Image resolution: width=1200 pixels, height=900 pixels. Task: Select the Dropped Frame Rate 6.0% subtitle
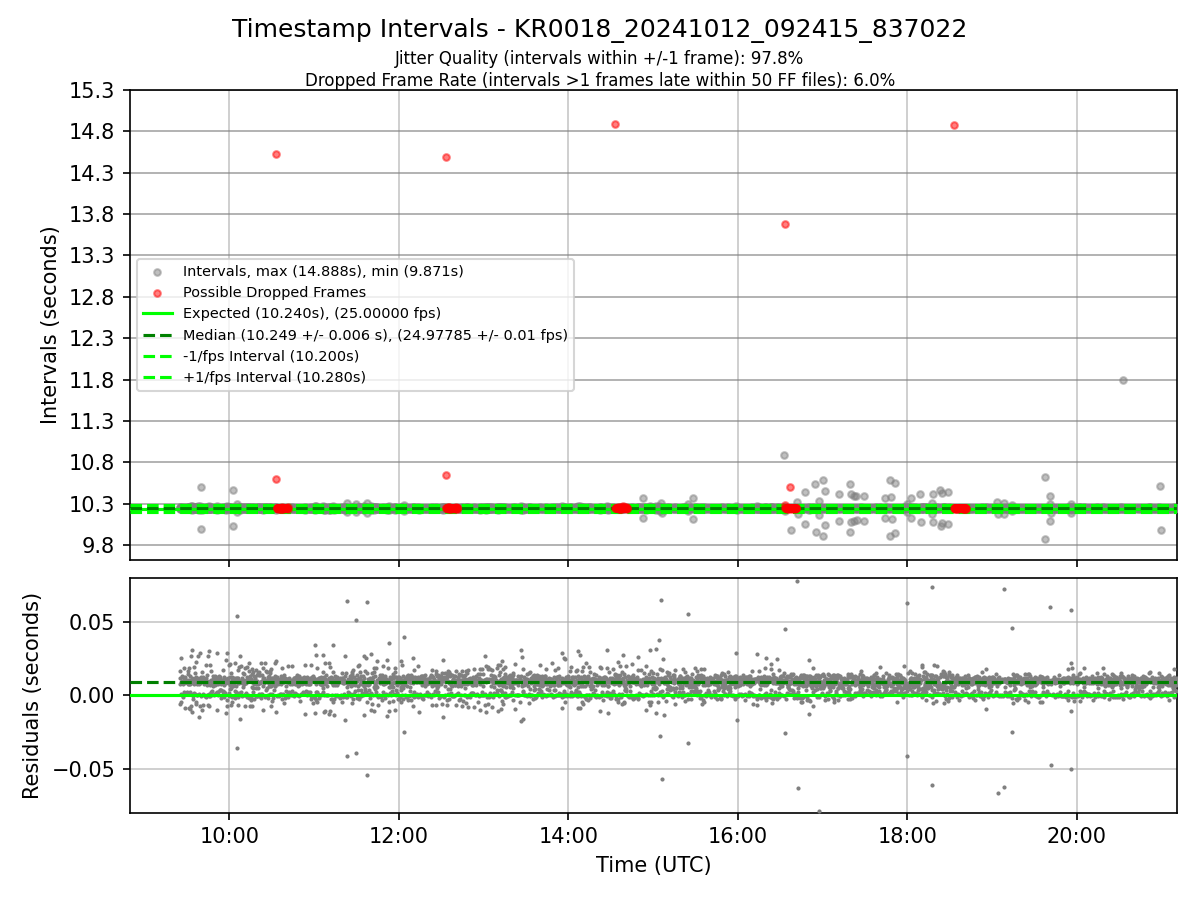click(x=599, y=79)
